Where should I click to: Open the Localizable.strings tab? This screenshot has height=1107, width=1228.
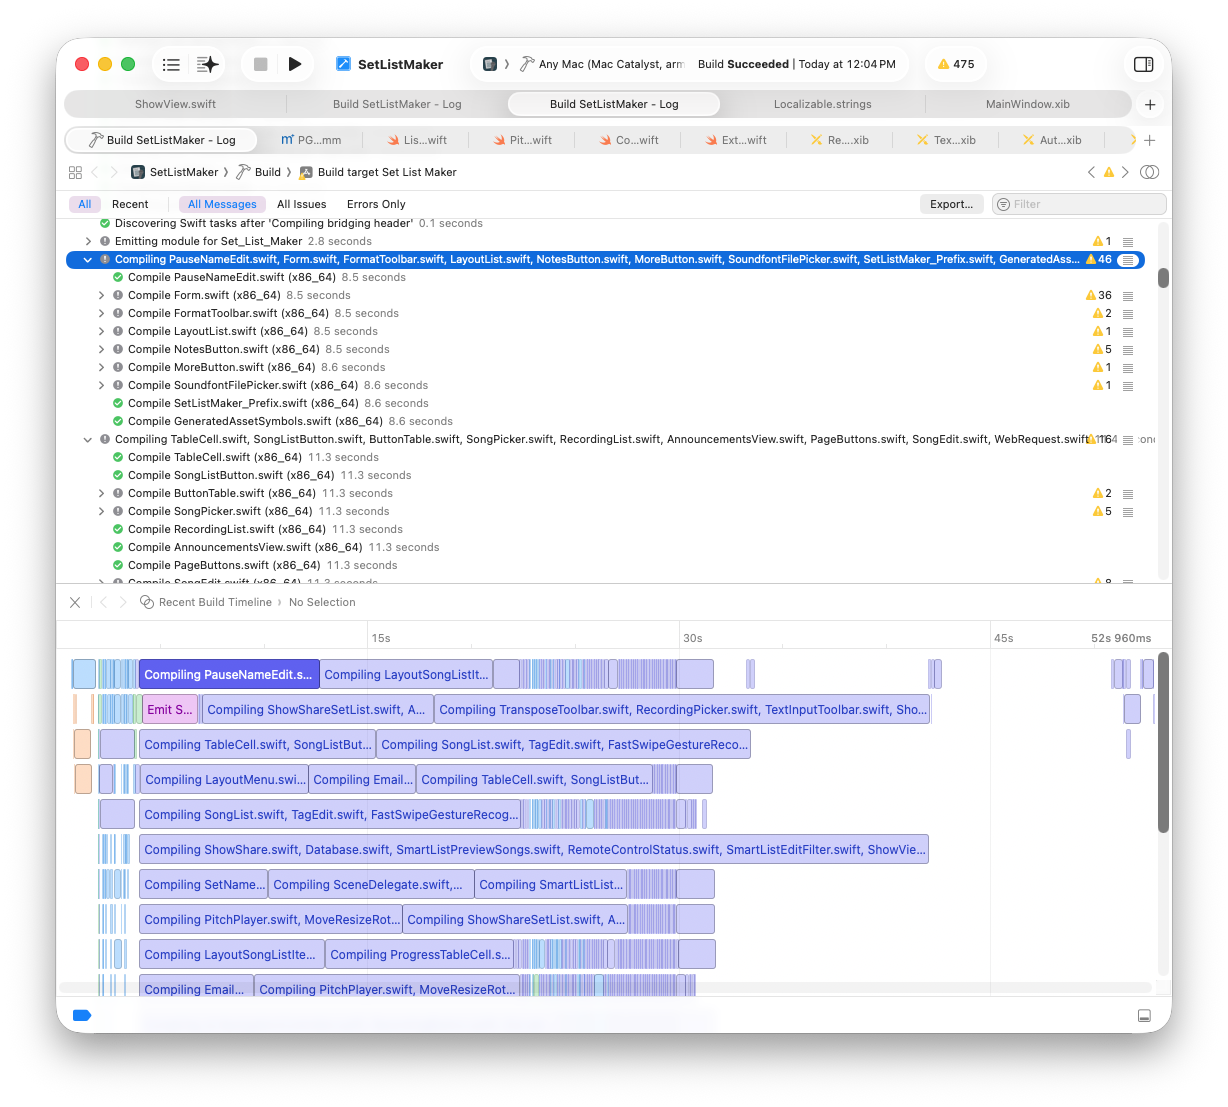click(x=822, y=104)
